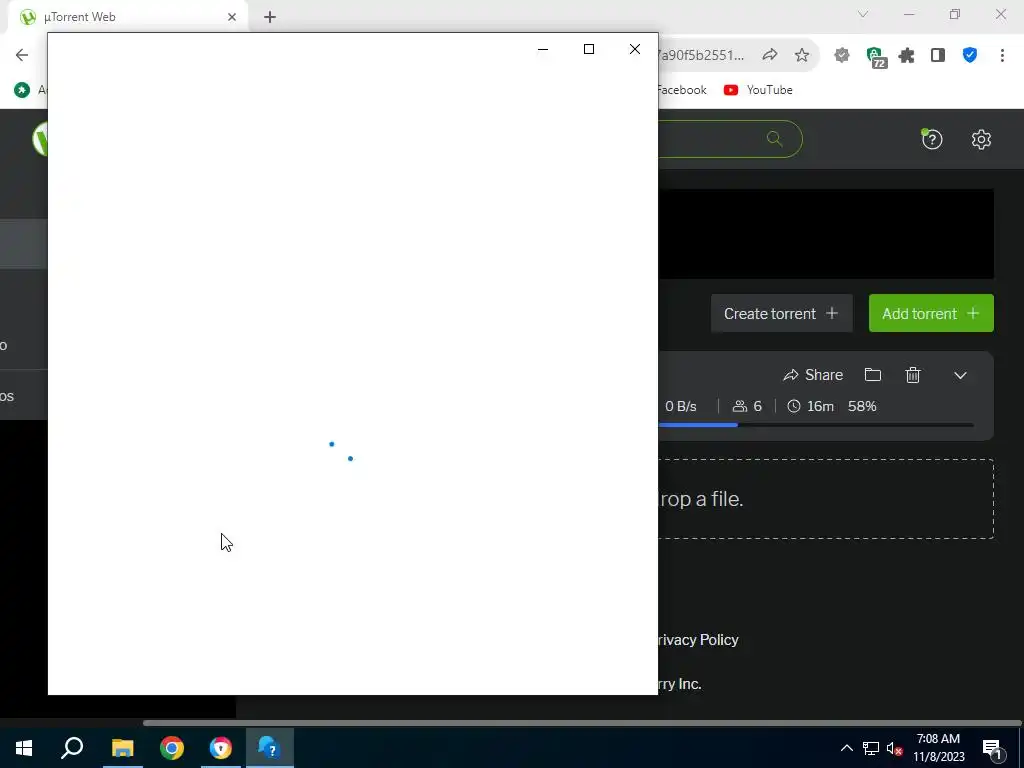1024x768 pixels.
Task: Open the gray gear extension icon
Action: [842, 56]
